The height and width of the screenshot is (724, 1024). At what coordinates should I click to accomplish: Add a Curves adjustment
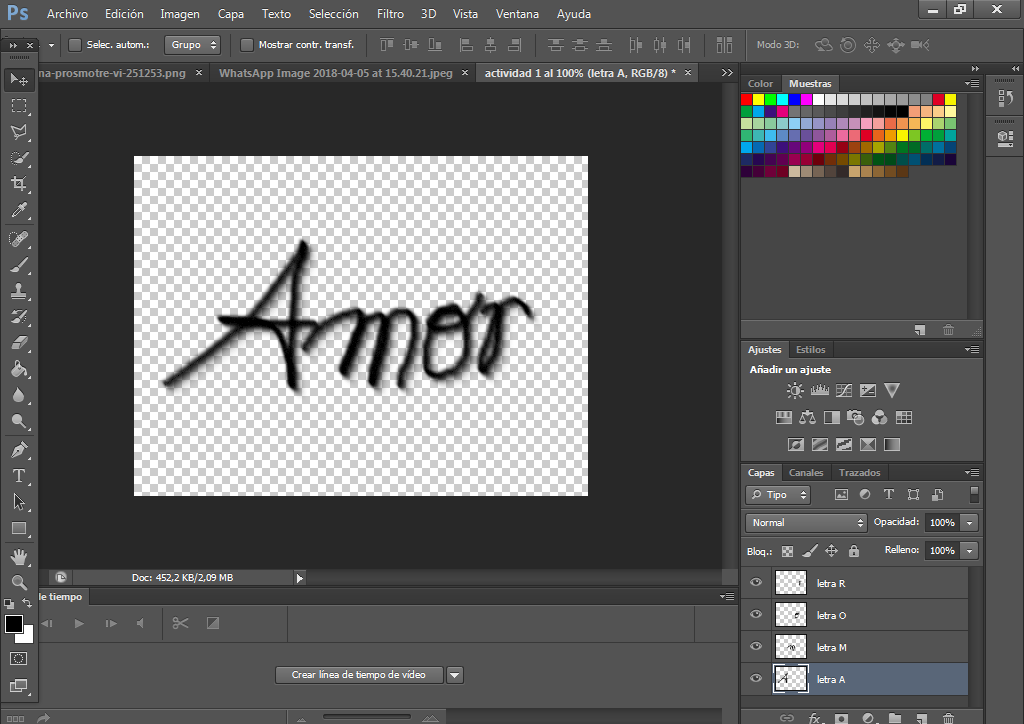tap(844, 390)
